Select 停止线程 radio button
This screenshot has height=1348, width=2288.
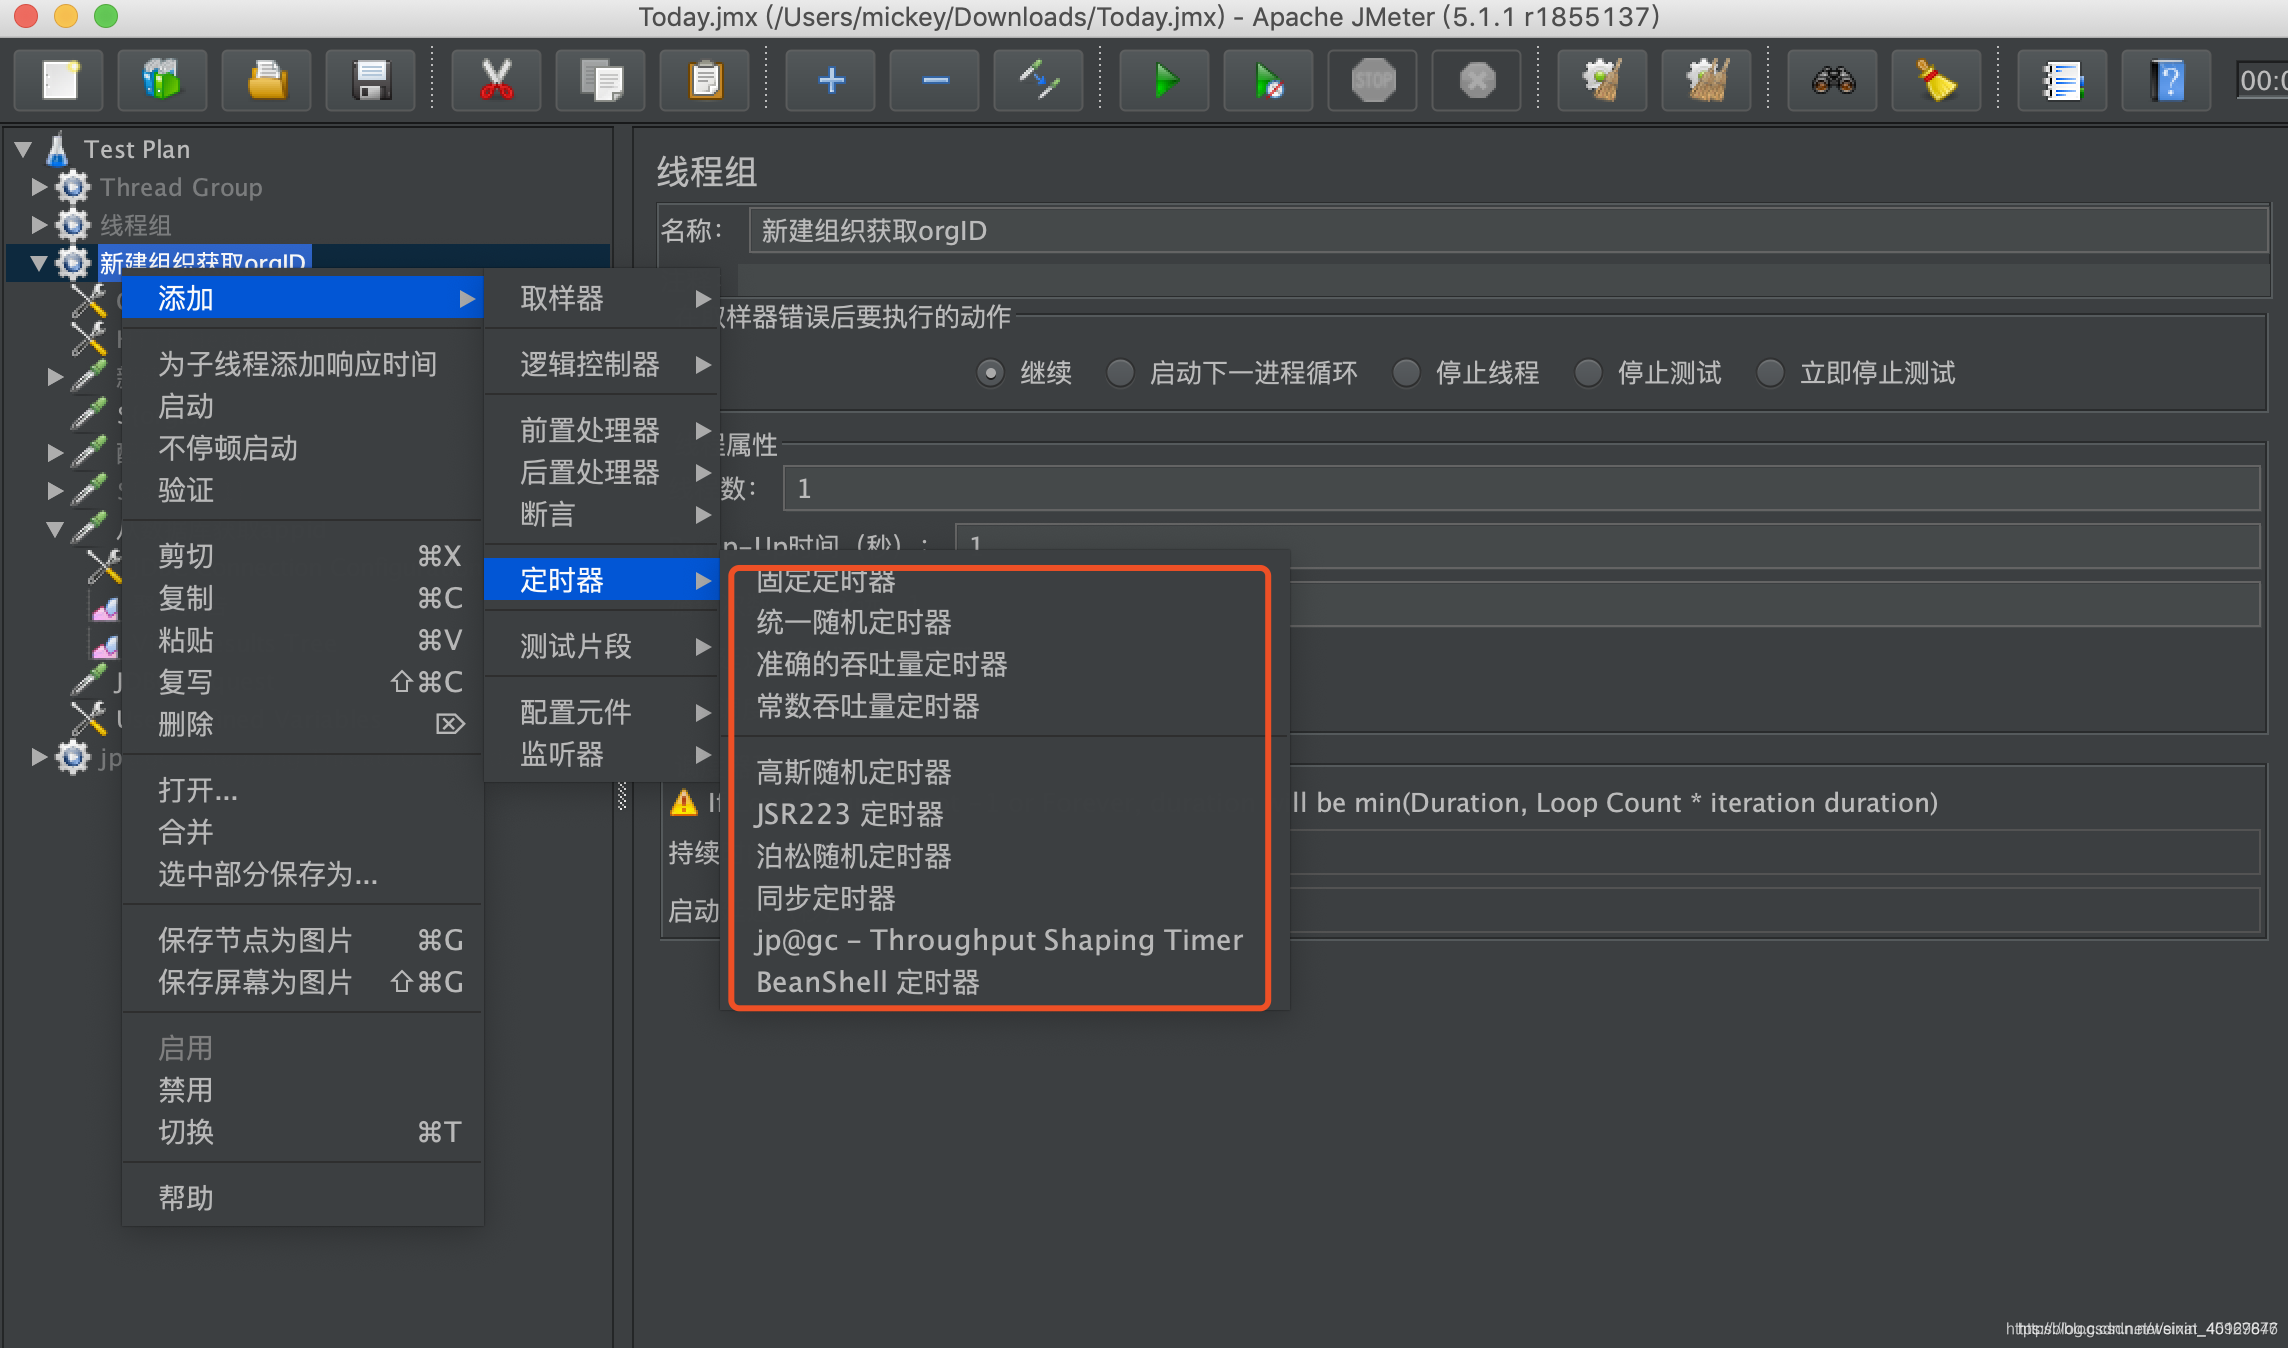tap(1406, 373)
